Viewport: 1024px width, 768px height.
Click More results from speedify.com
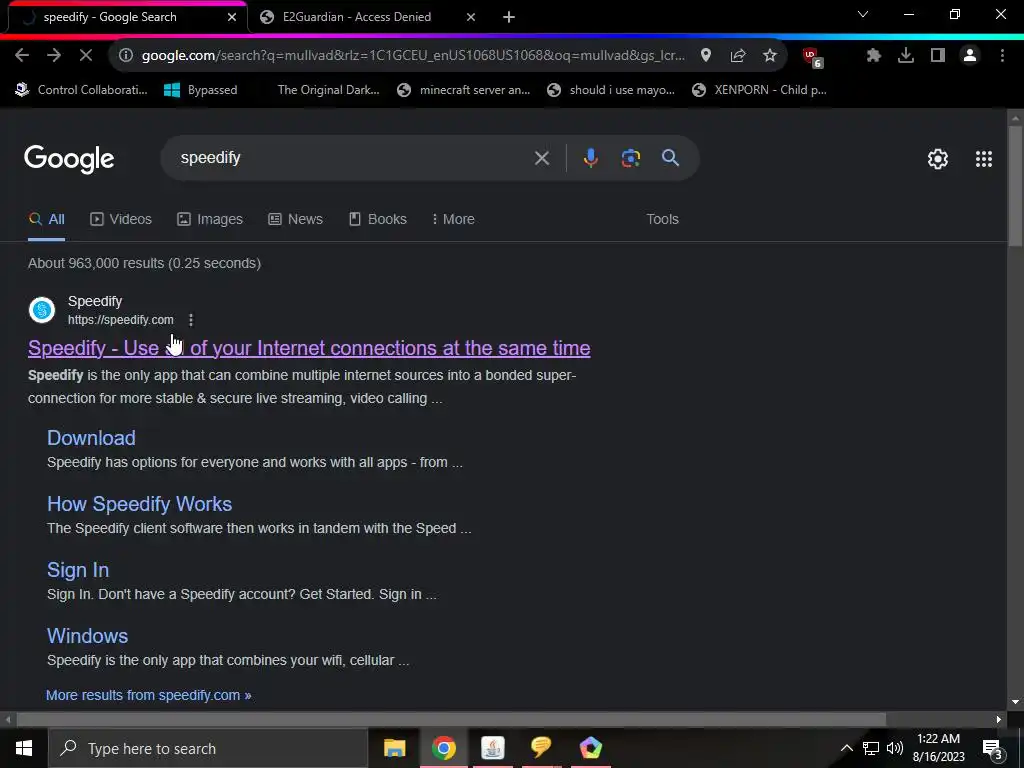click(148, 695)
